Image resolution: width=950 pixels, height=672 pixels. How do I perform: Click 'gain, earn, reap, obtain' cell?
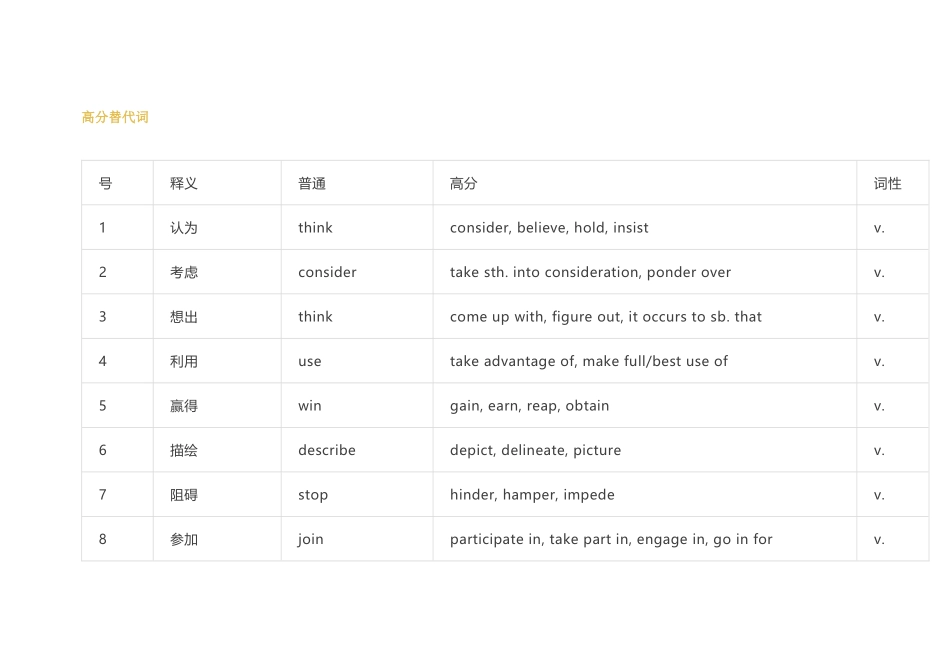(x=529, y=406)
